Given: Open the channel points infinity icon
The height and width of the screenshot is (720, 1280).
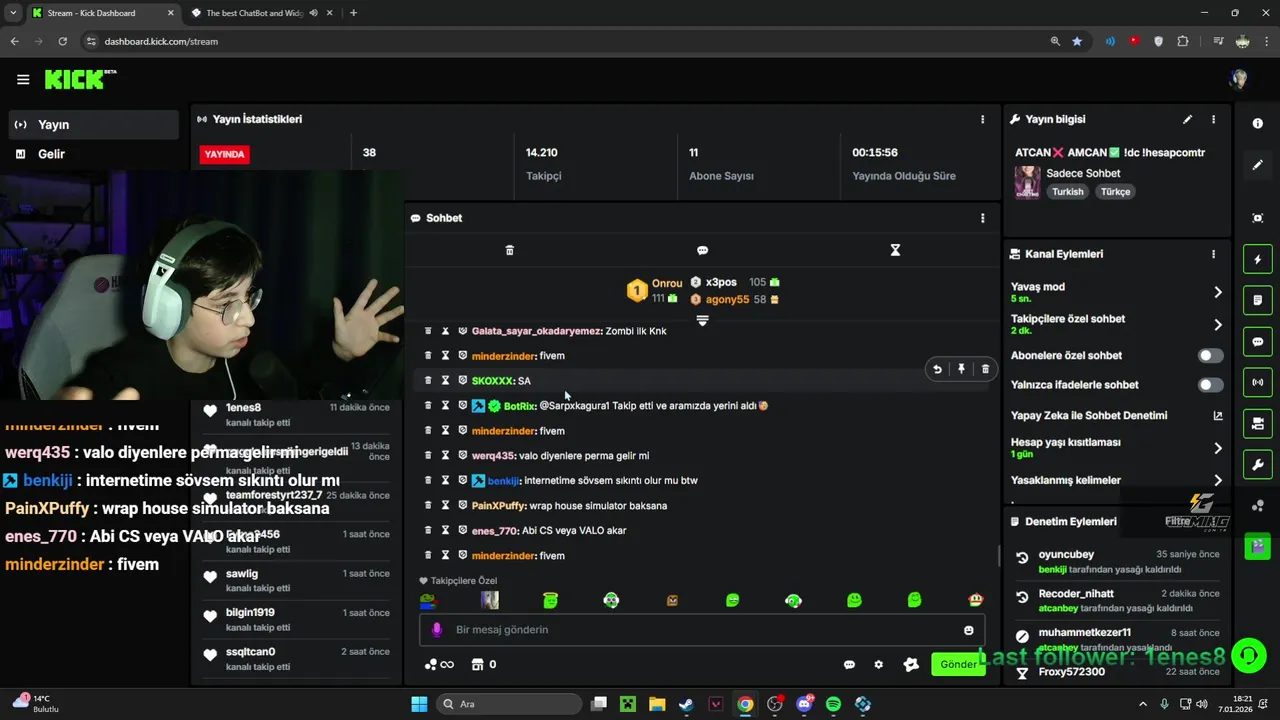Looking at the screenshot, I should (x=439, y=665).
